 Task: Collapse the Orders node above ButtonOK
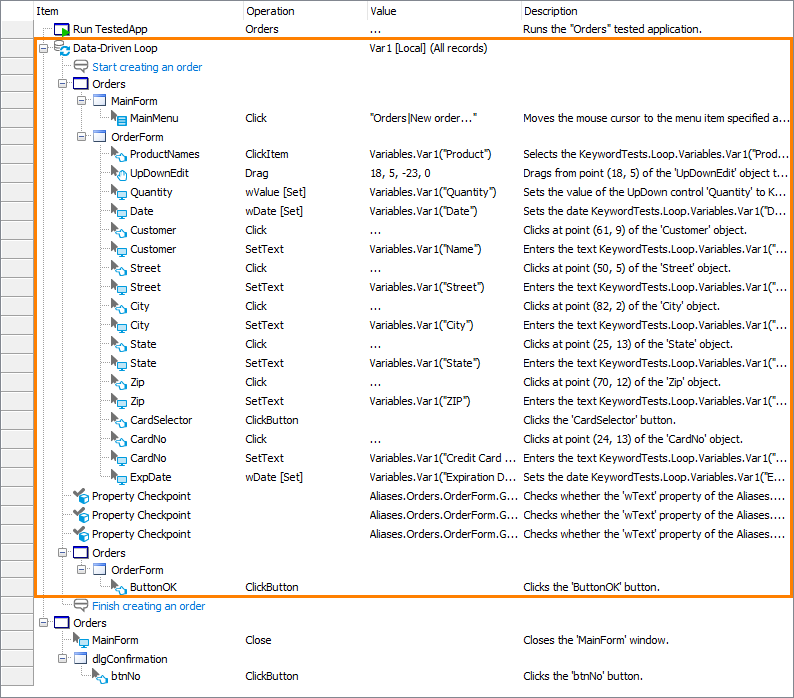coord(62,553)
